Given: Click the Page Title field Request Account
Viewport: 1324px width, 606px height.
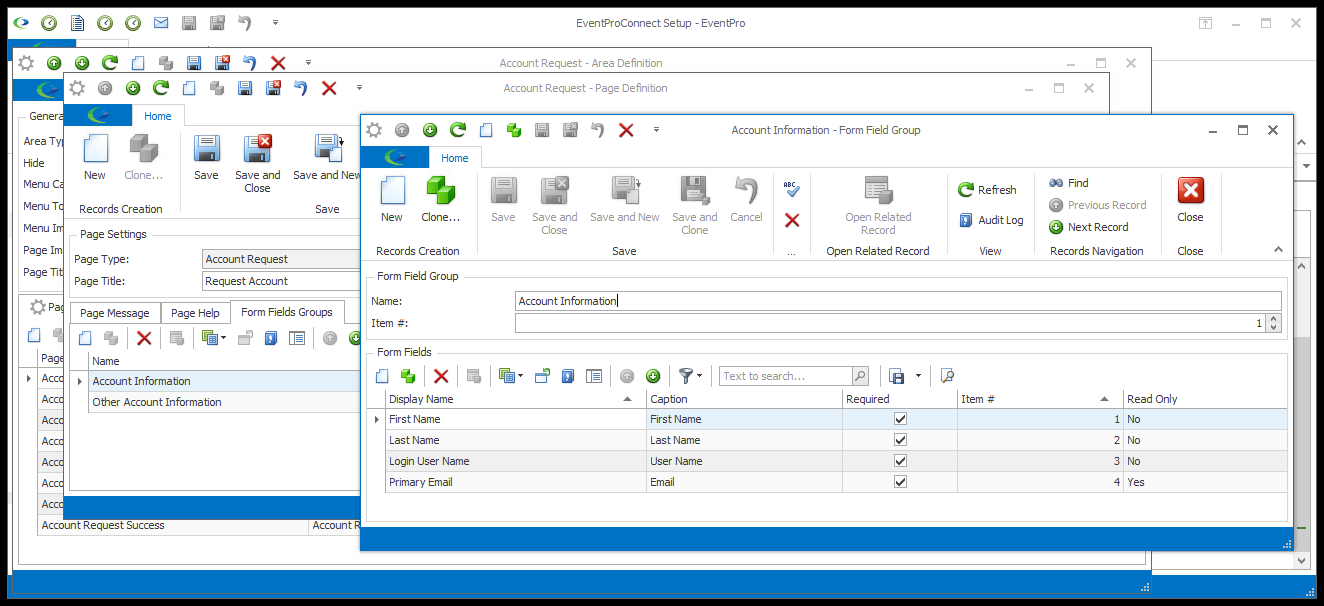Looking at the screenshot, I should coord(281,281).
